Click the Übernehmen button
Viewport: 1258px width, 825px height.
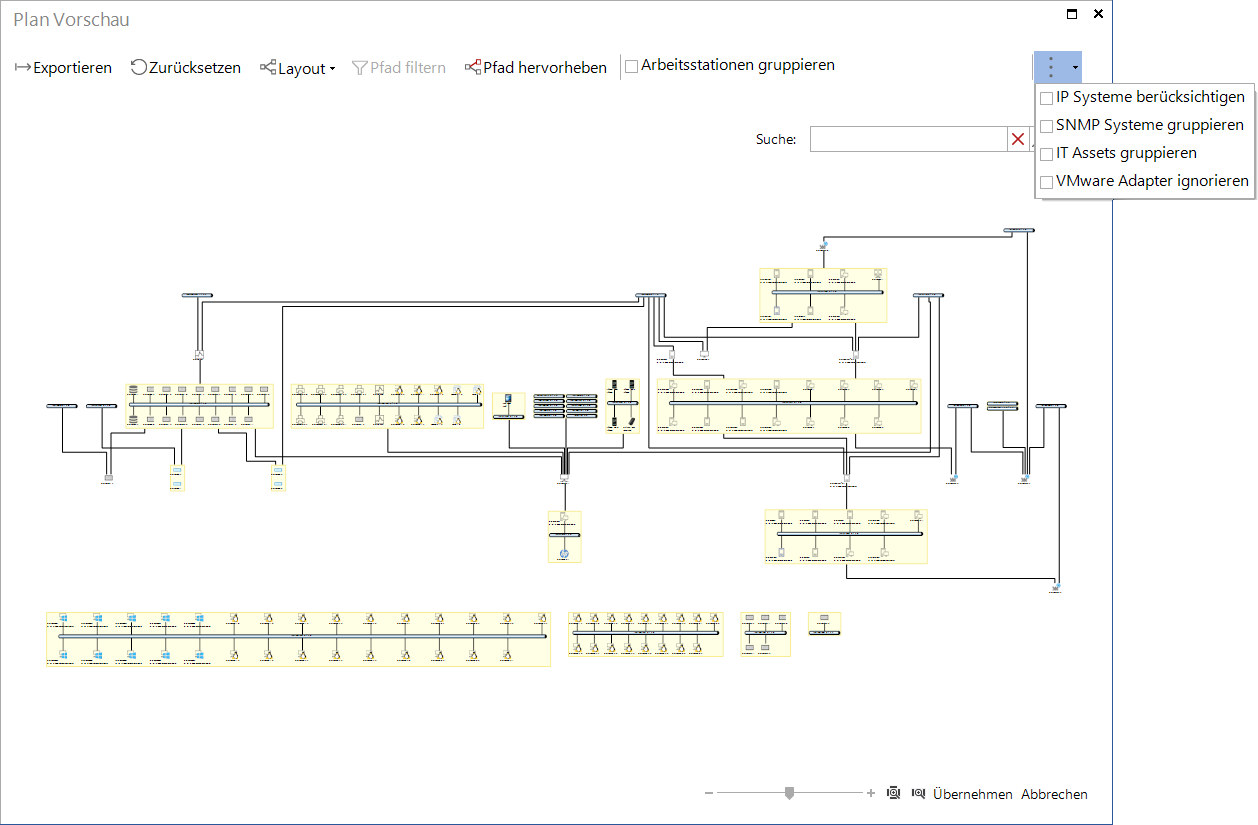point(973,794)
